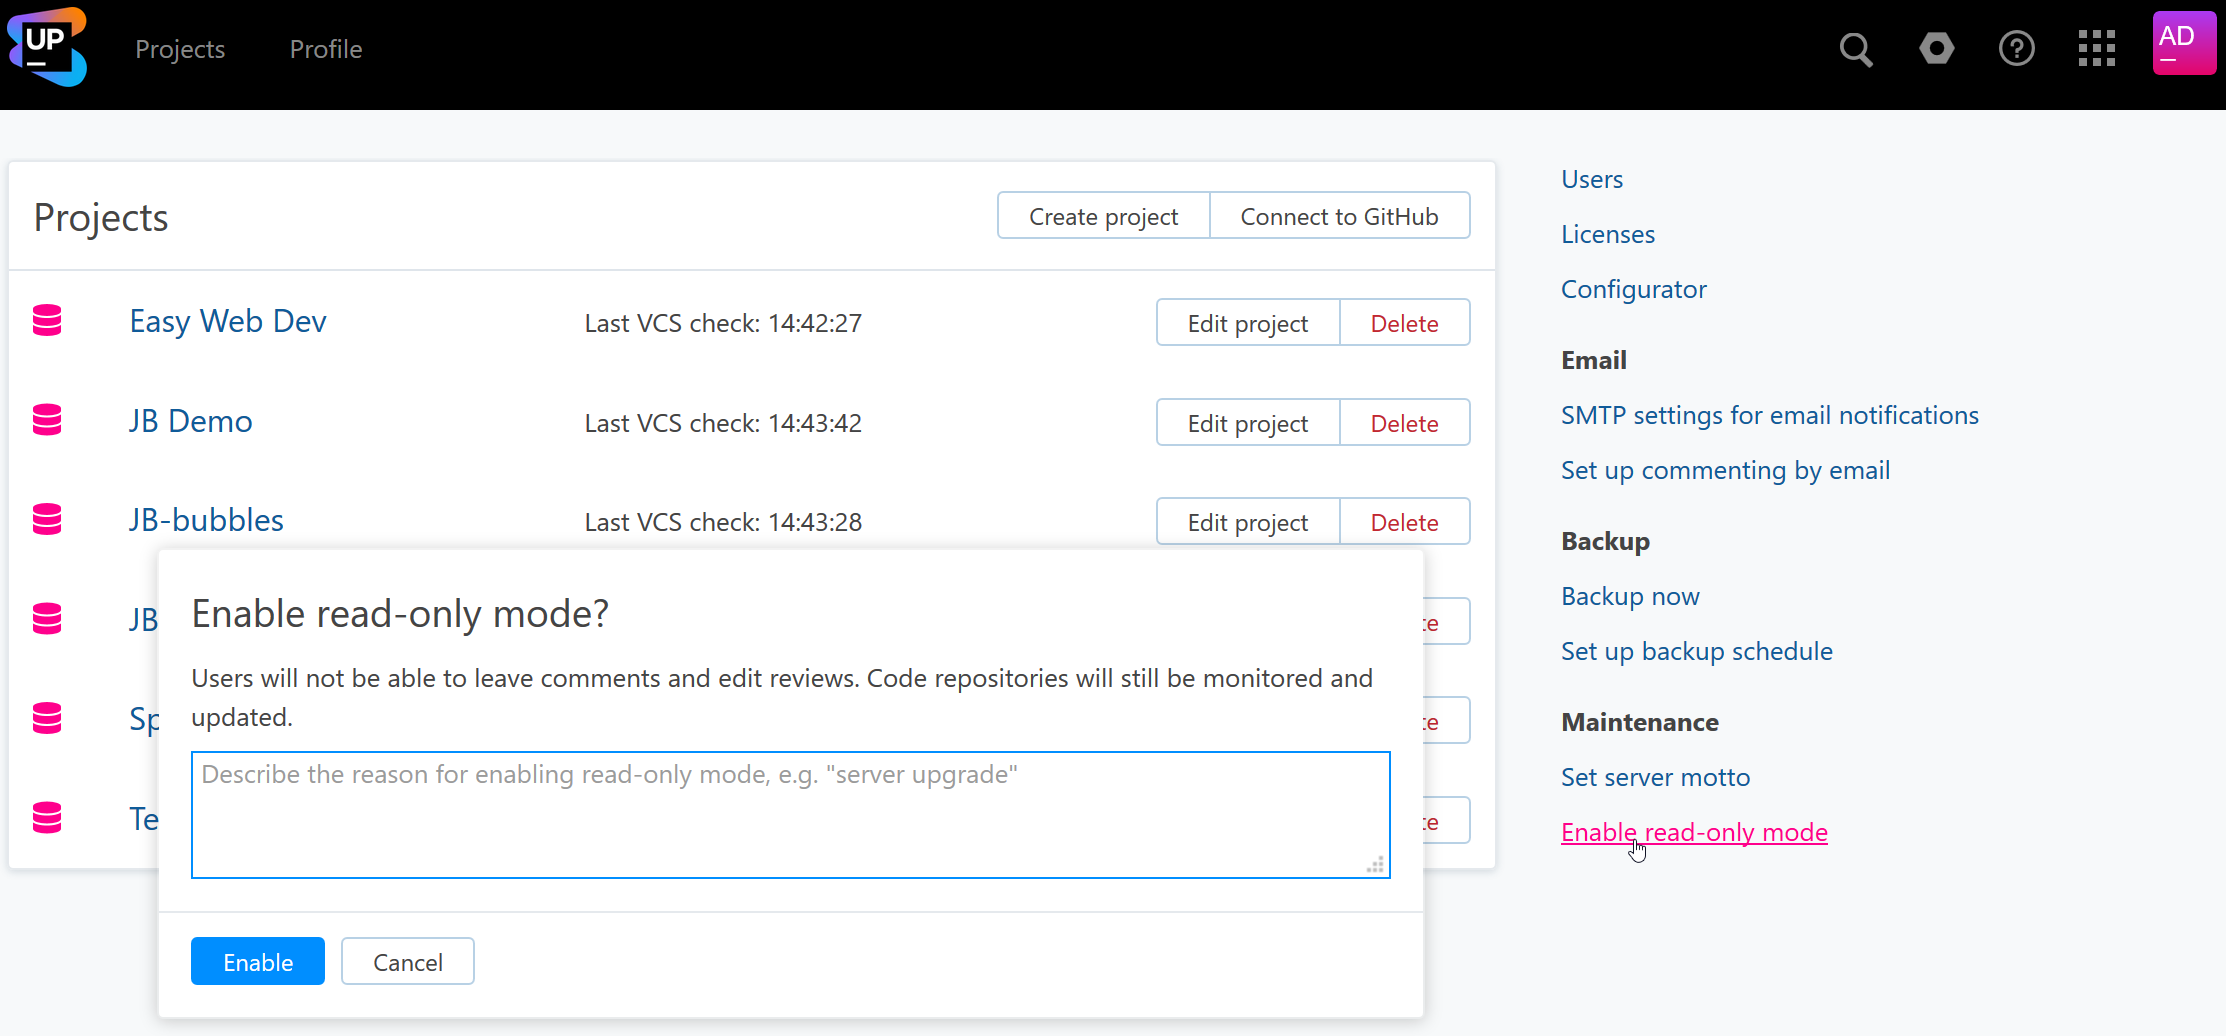Click the Upsource logo
Image resolution: width=2226 pixels, height=1036 pixels.
(46, 46)
